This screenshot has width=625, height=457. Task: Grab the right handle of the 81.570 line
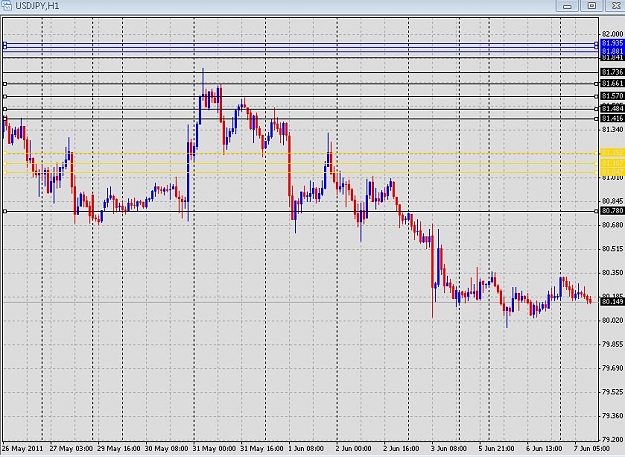pos(596,96)
